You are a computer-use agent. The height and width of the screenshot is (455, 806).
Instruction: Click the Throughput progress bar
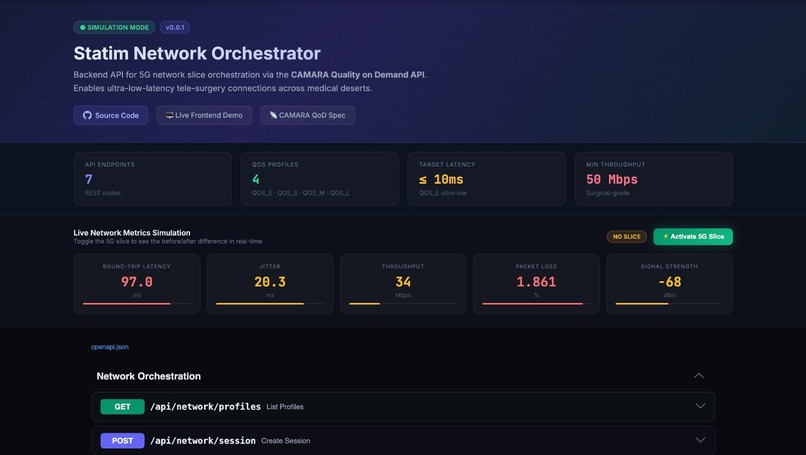[x=403, y=304]
